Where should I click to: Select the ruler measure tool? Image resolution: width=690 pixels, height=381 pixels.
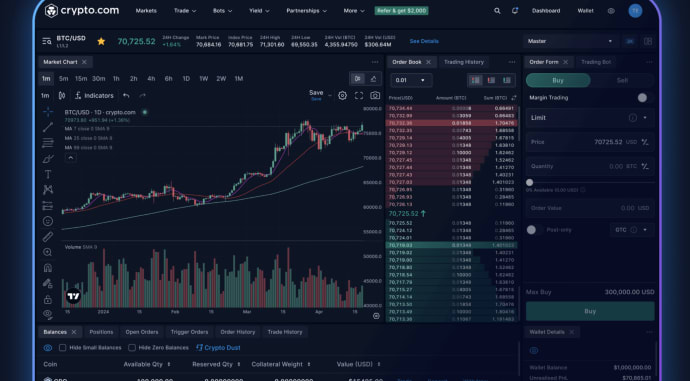click(x=48, y=237)
